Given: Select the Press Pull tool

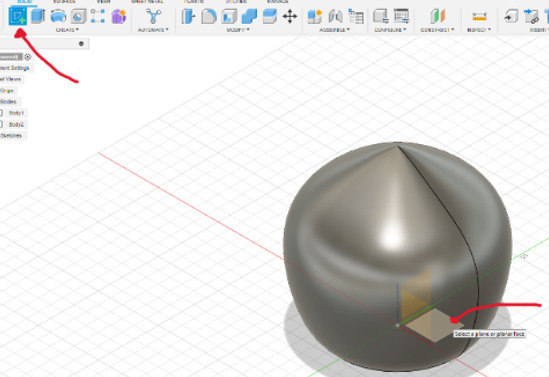Looking at the screenshot, I should tap(188, 16).
